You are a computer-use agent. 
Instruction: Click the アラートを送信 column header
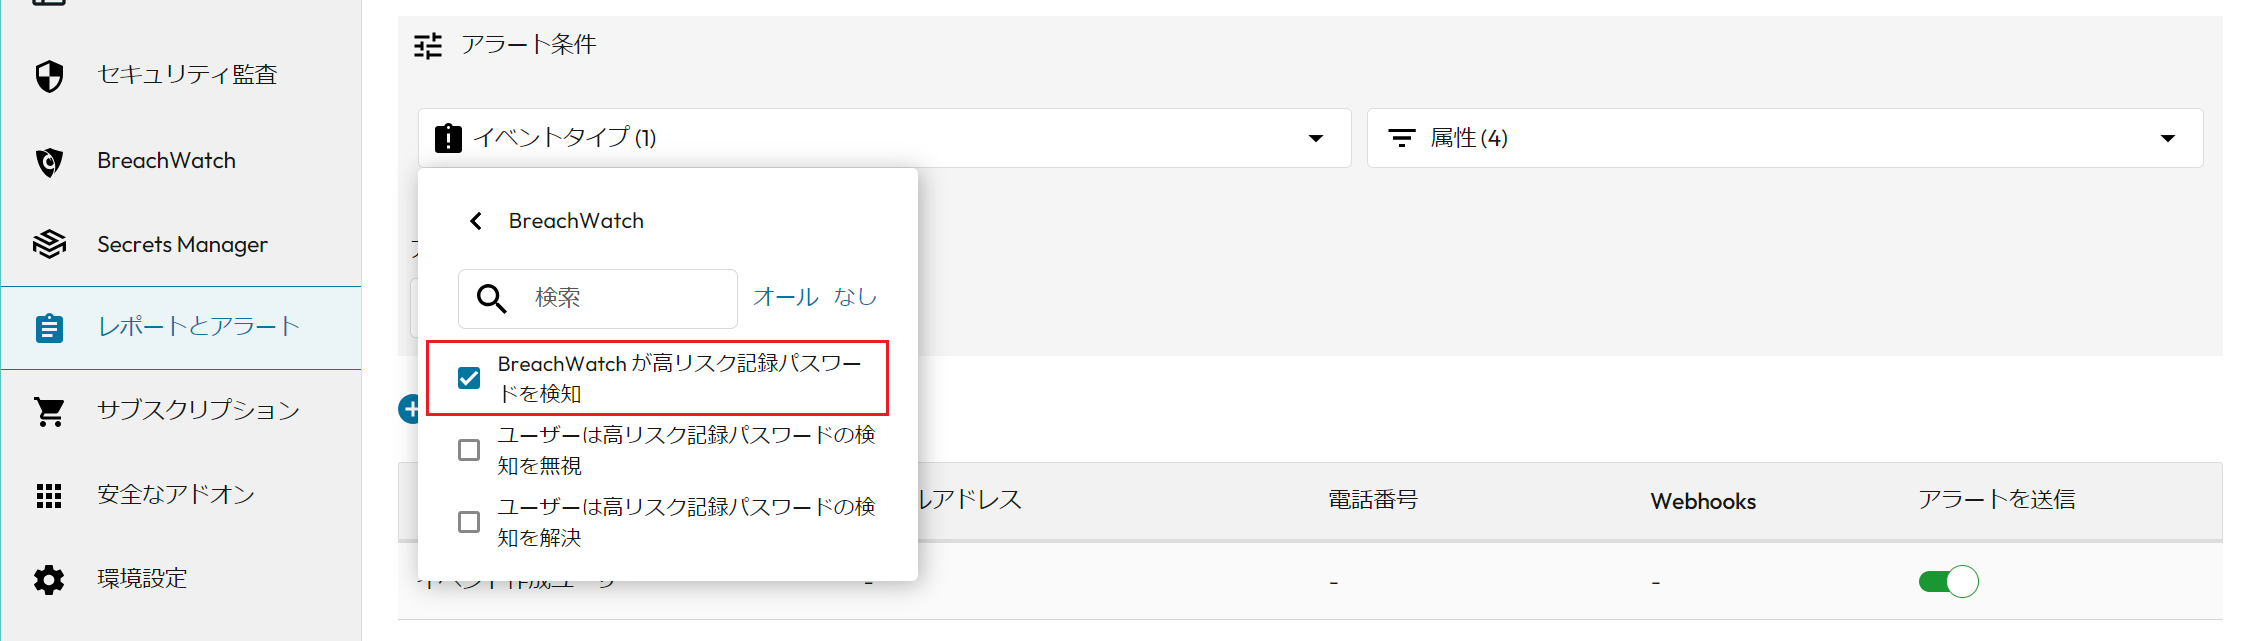[1997, 500]
